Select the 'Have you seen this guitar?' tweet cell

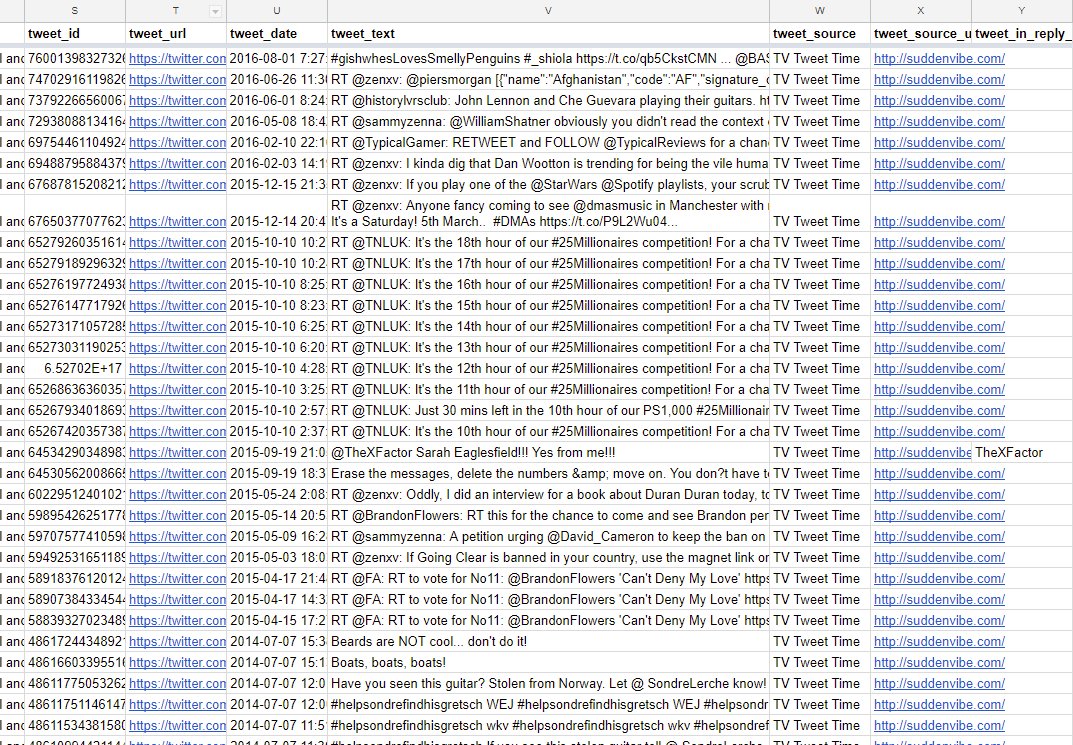pos(548,683)
